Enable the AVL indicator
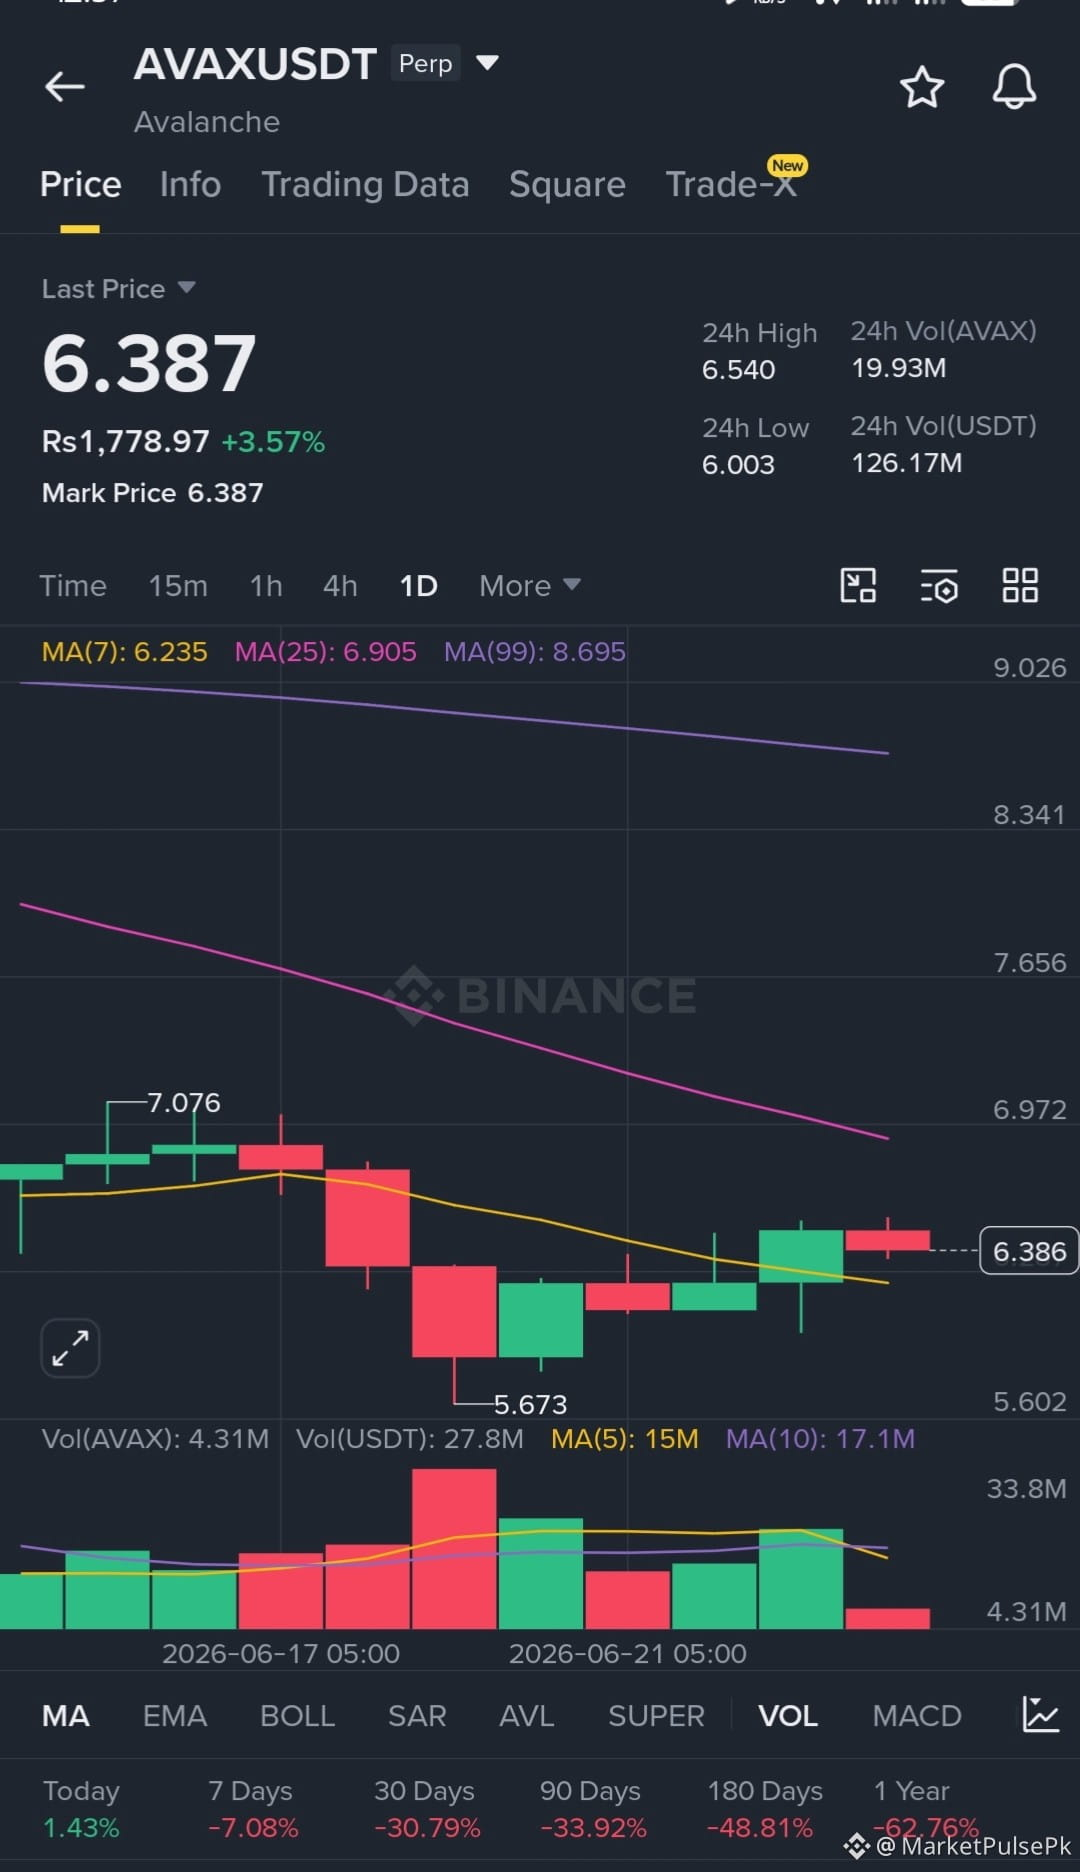Viewport: 1080px width, 1872px height. [527, 1716]
